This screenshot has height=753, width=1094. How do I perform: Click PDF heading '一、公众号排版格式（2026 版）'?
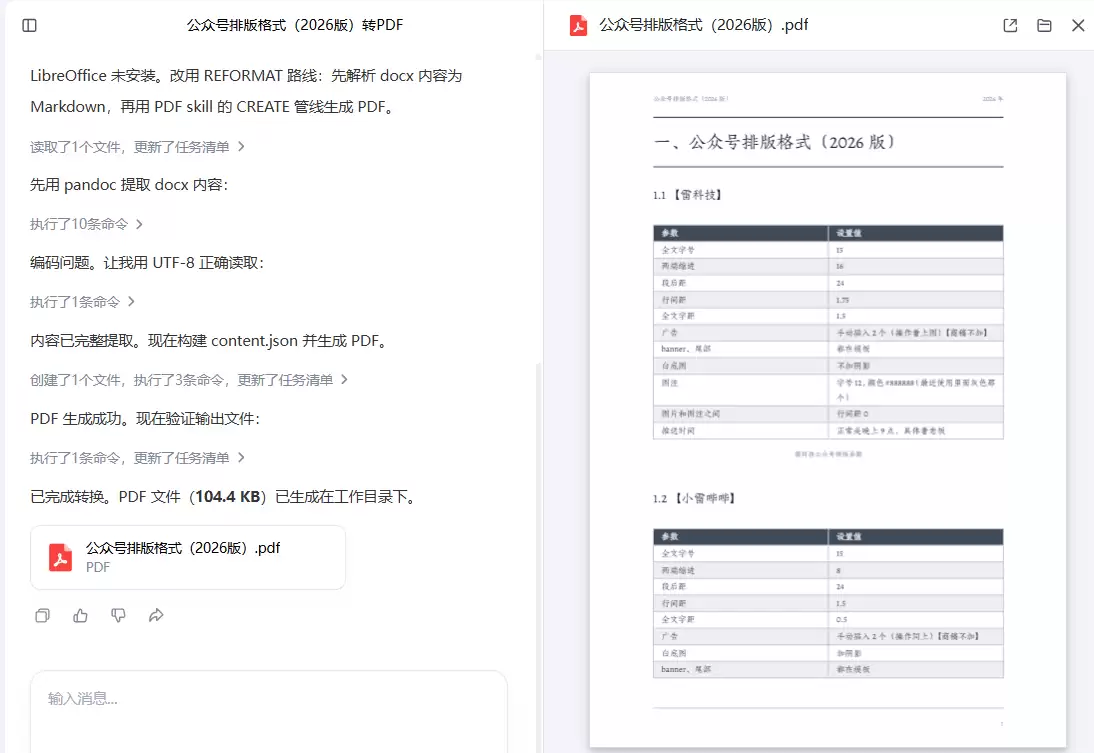775,142
